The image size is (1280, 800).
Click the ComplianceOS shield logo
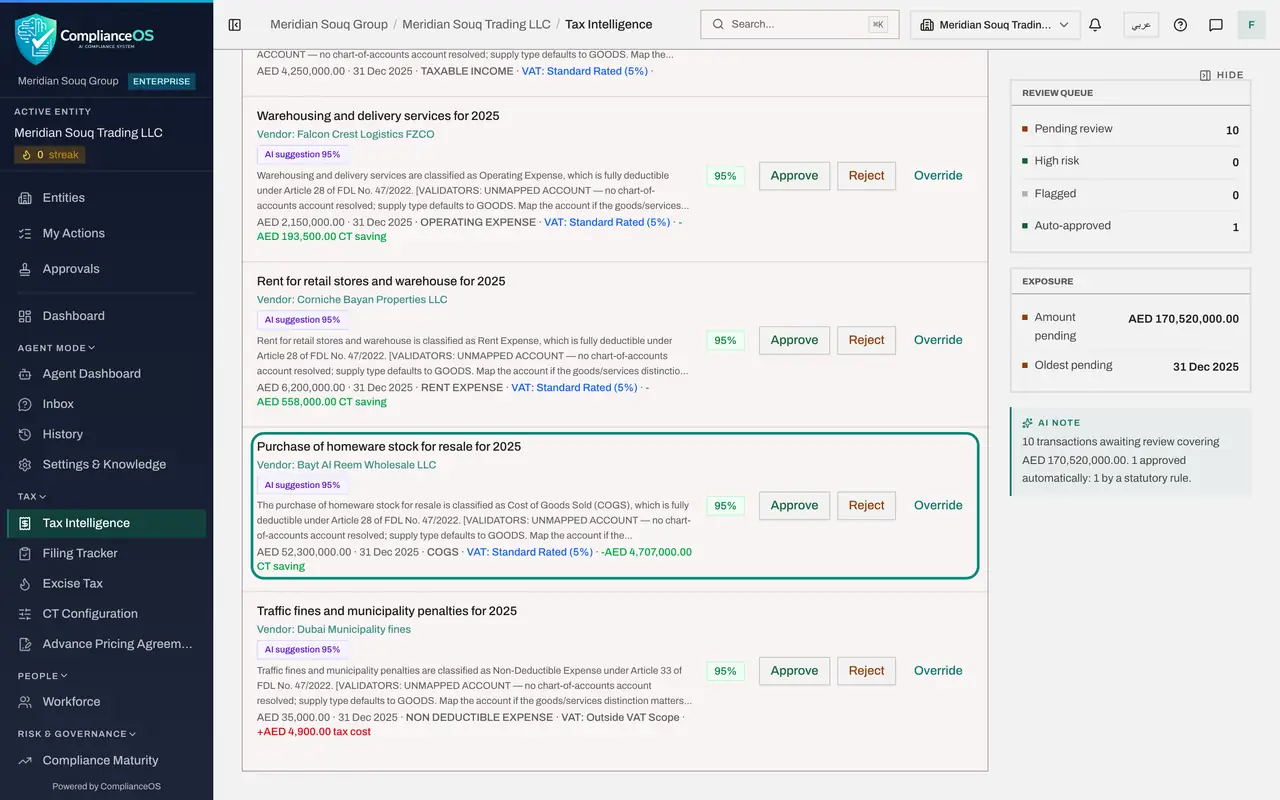coord(36,39)
